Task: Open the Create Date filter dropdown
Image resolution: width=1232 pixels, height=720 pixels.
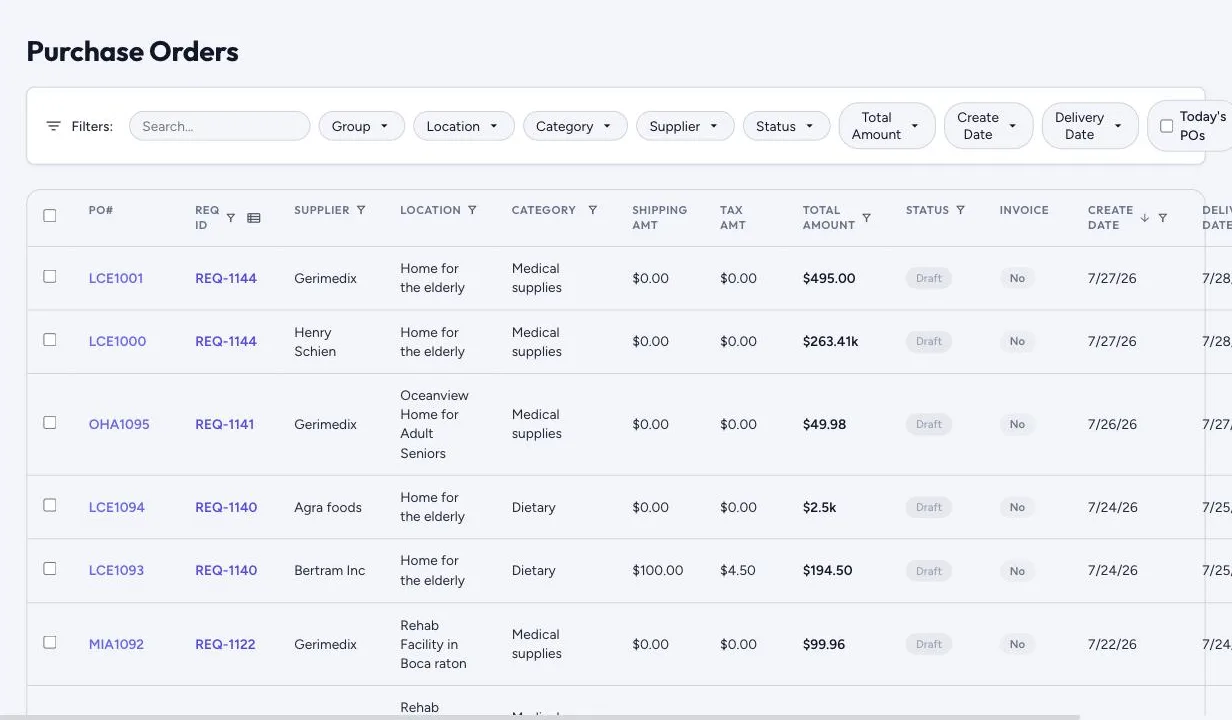Action: pos(988,126)
